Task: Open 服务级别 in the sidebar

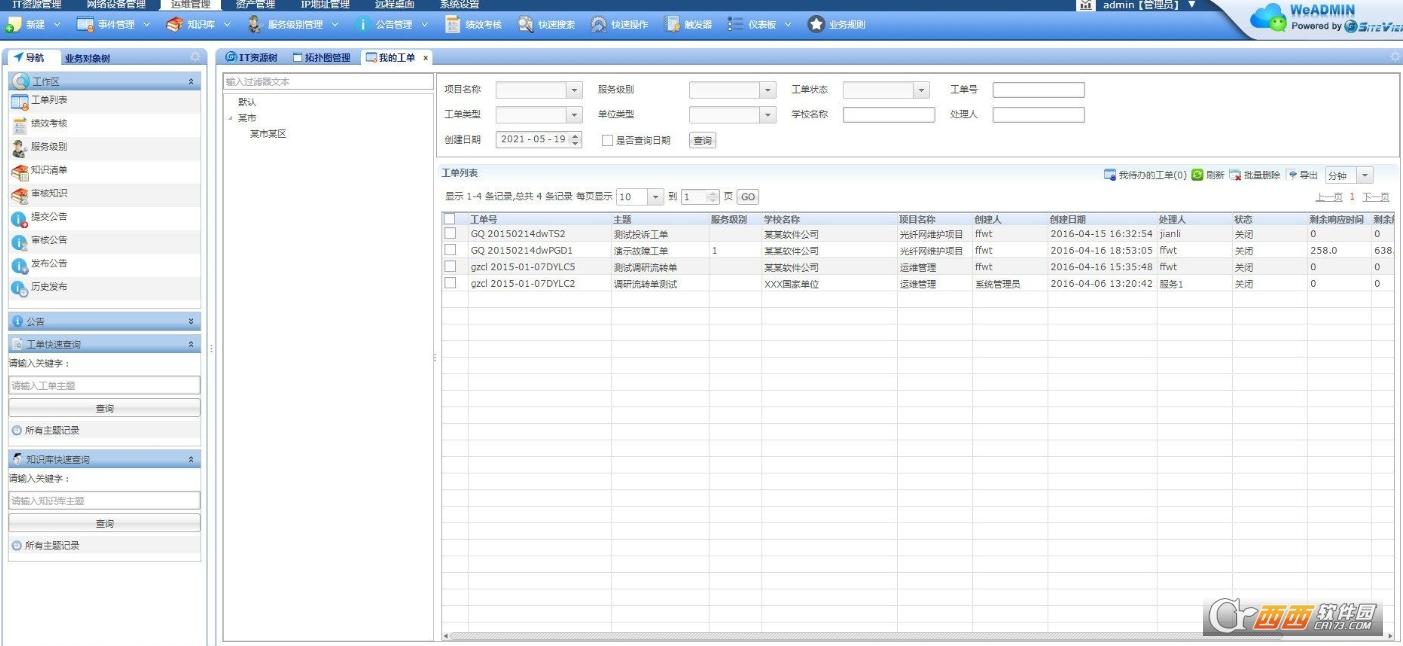Action: click(x=105, y=147)
